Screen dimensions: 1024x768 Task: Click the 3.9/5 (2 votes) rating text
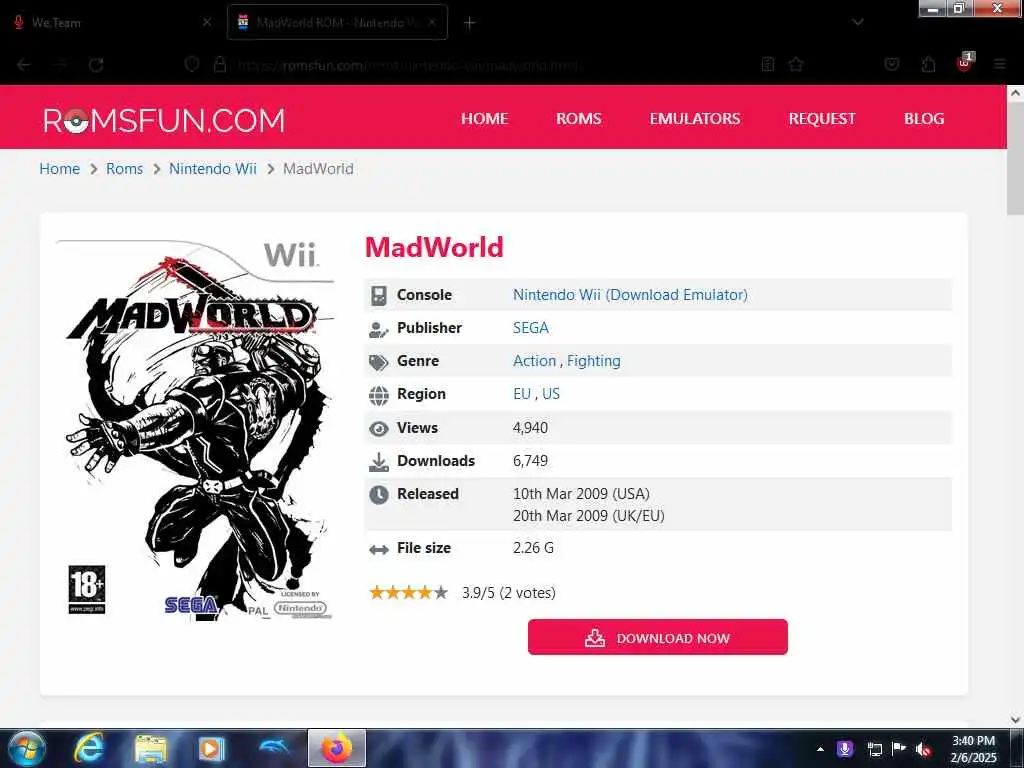pyautogui.click(x=509, y=593)
